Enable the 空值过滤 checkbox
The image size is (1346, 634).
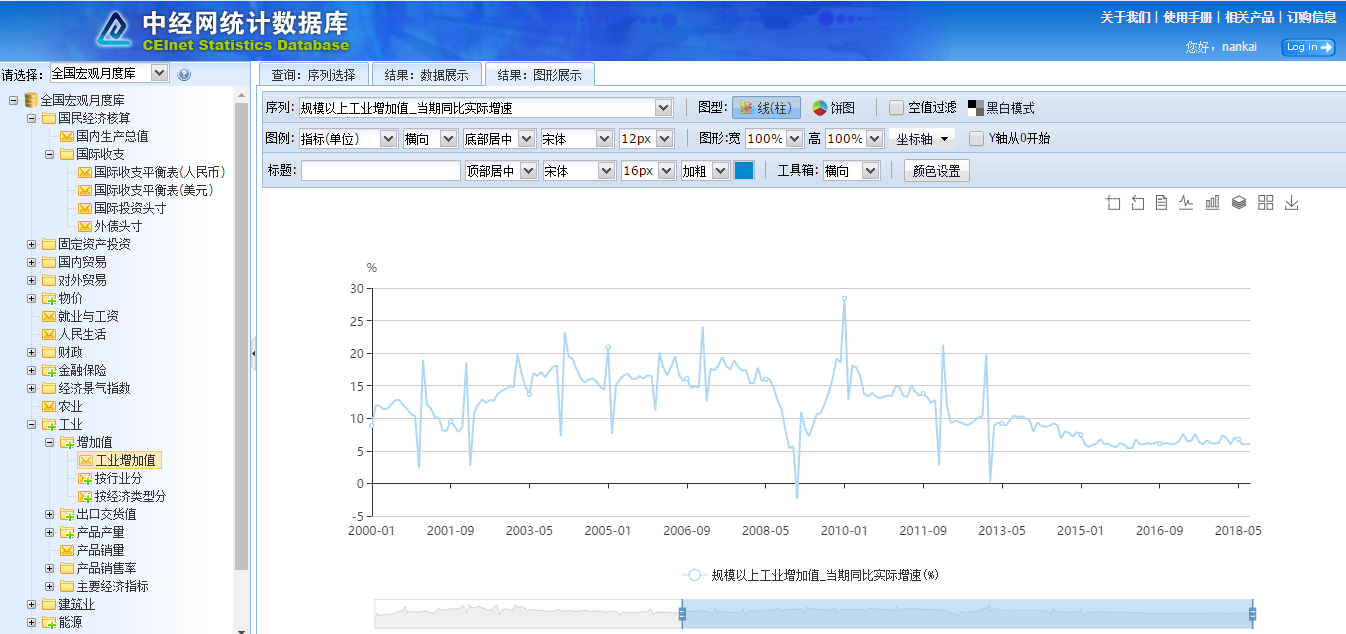[896, 108]
